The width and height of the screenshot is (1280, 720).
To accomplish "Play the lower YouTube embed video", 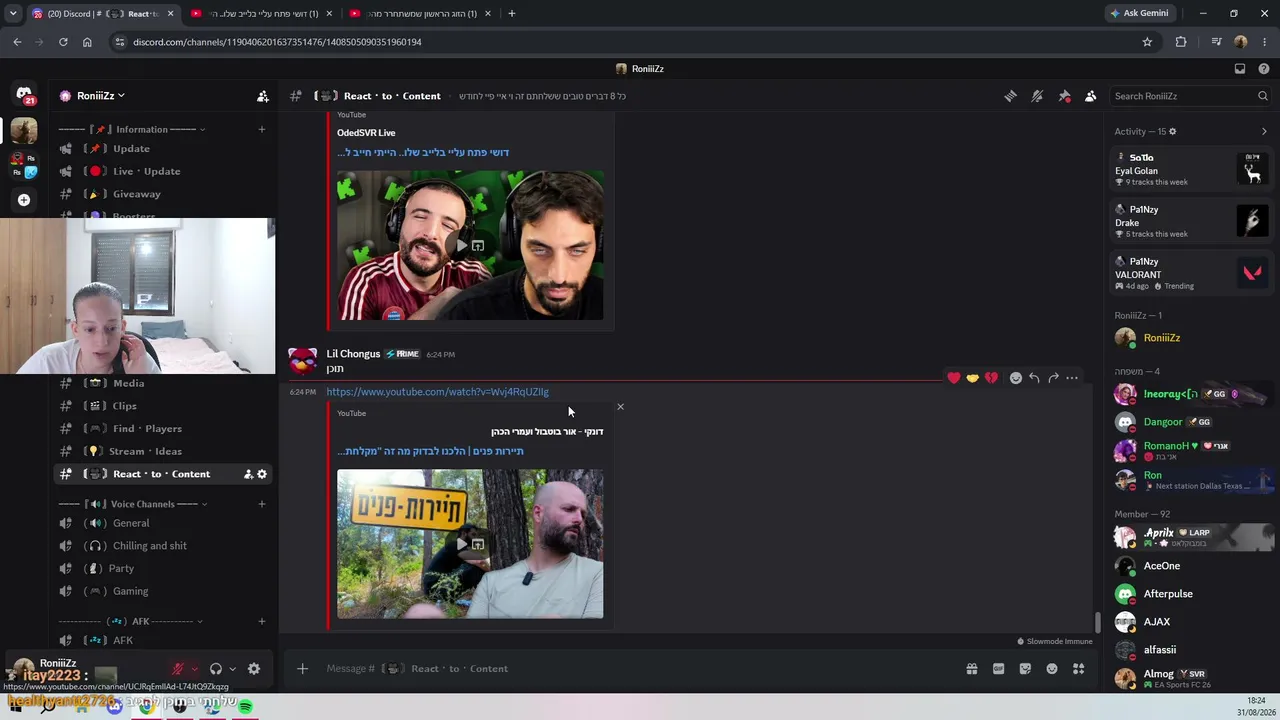I will pos(461,544).
